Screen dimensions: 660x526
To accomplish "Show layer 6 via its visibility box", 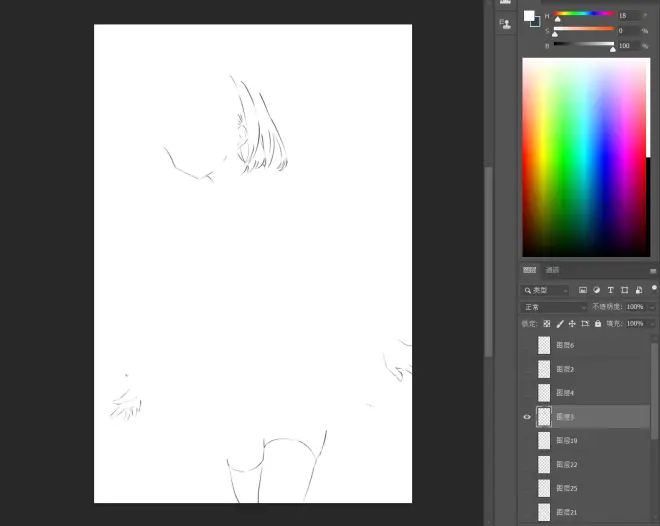I will (527, 345).
